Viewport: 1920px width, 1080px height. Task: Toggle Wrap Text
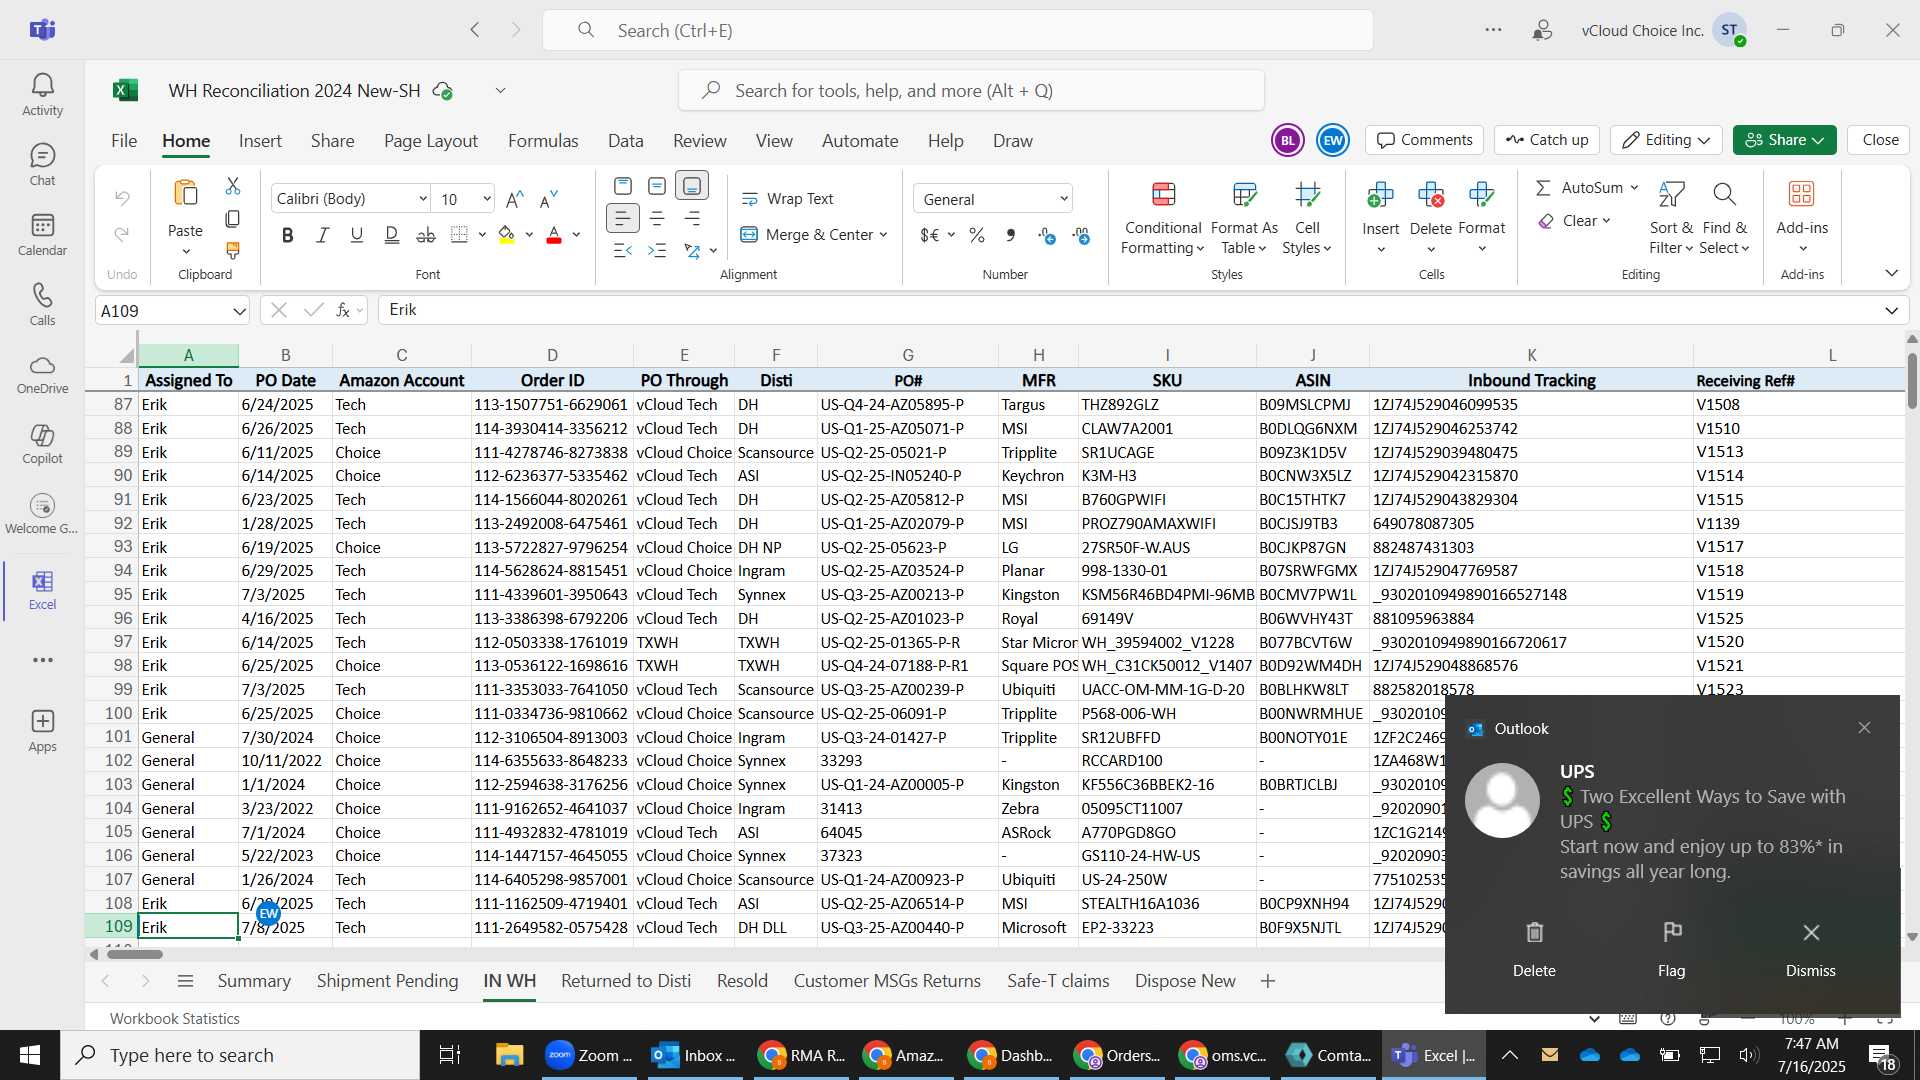[788, 199]
